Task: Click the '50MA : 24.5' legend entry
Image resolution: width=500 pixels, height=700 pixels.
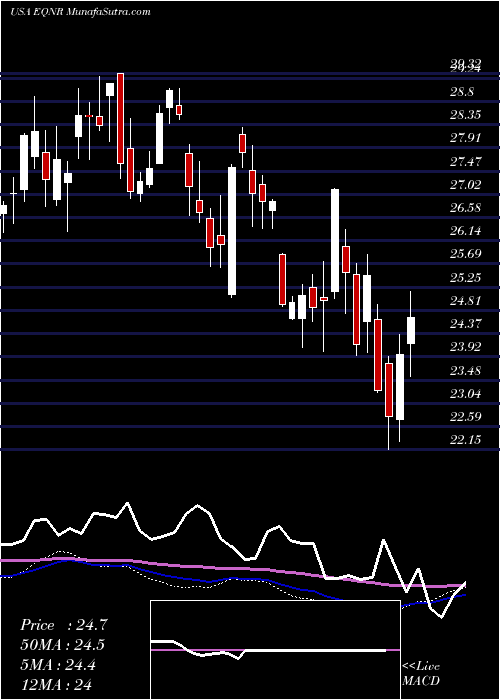Action: click(x=64, y=645)
